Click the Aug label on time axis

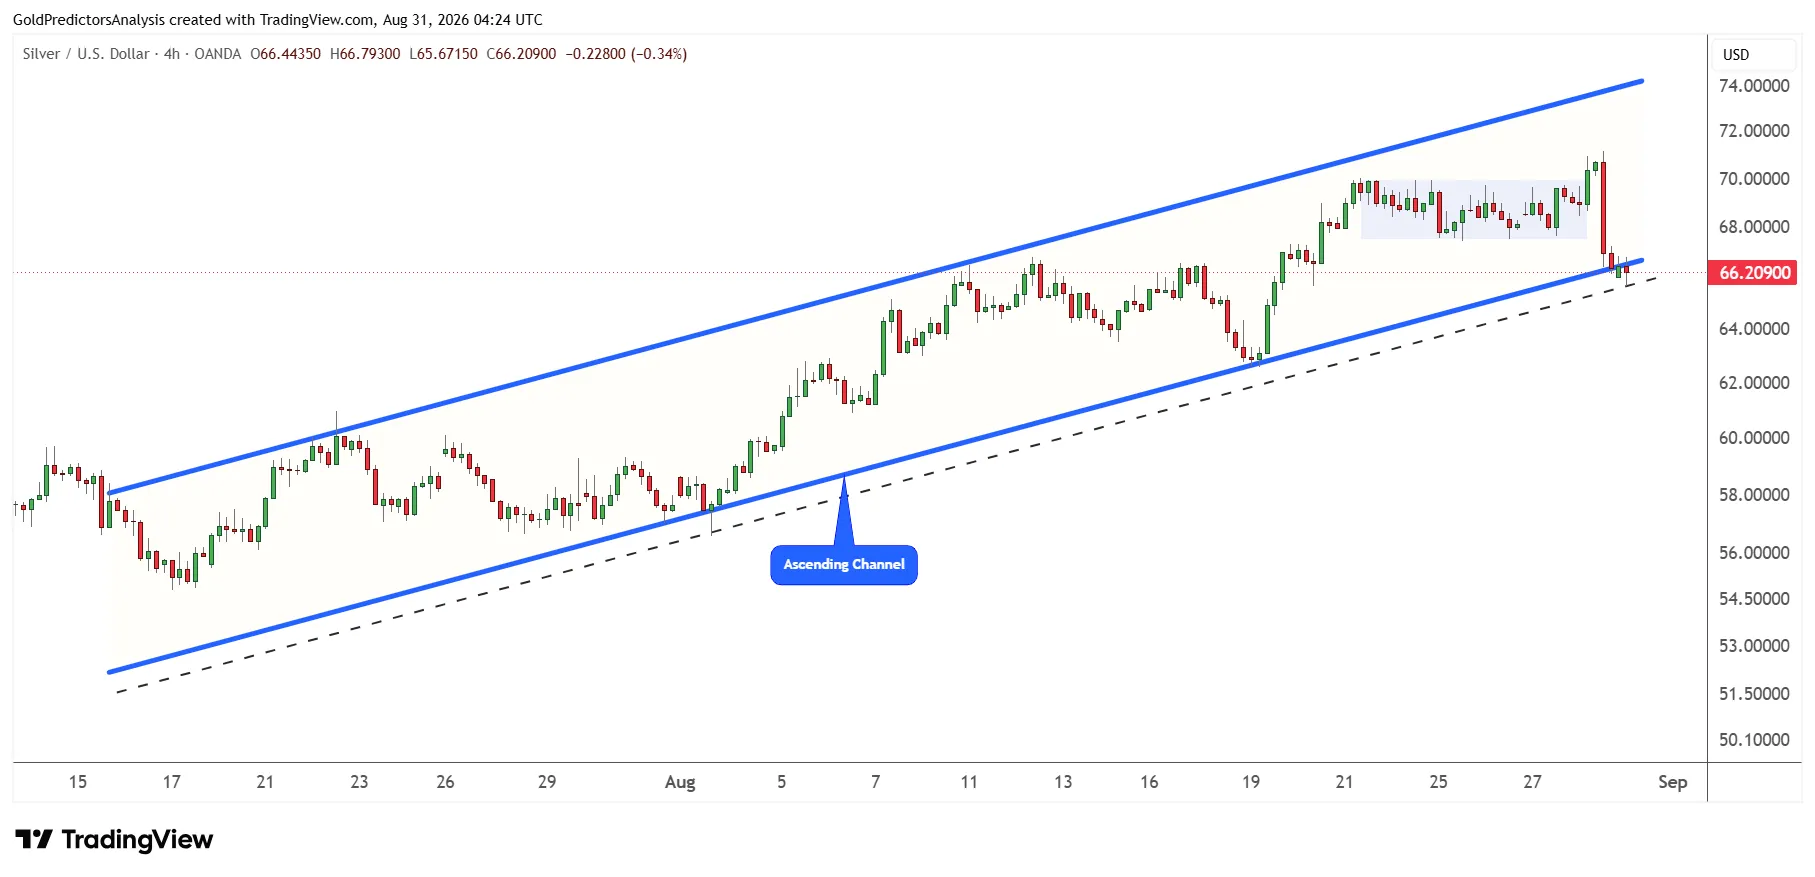[680, 782]
